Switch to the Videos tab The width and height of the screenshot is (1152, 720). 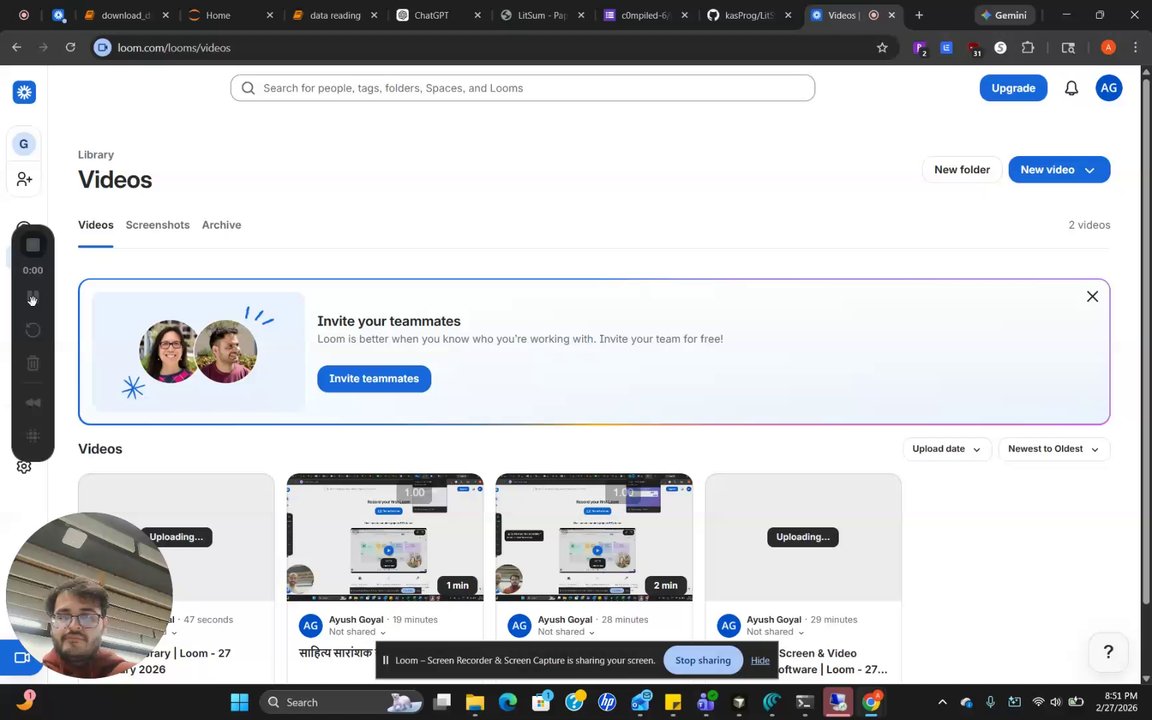click(96, 225)
